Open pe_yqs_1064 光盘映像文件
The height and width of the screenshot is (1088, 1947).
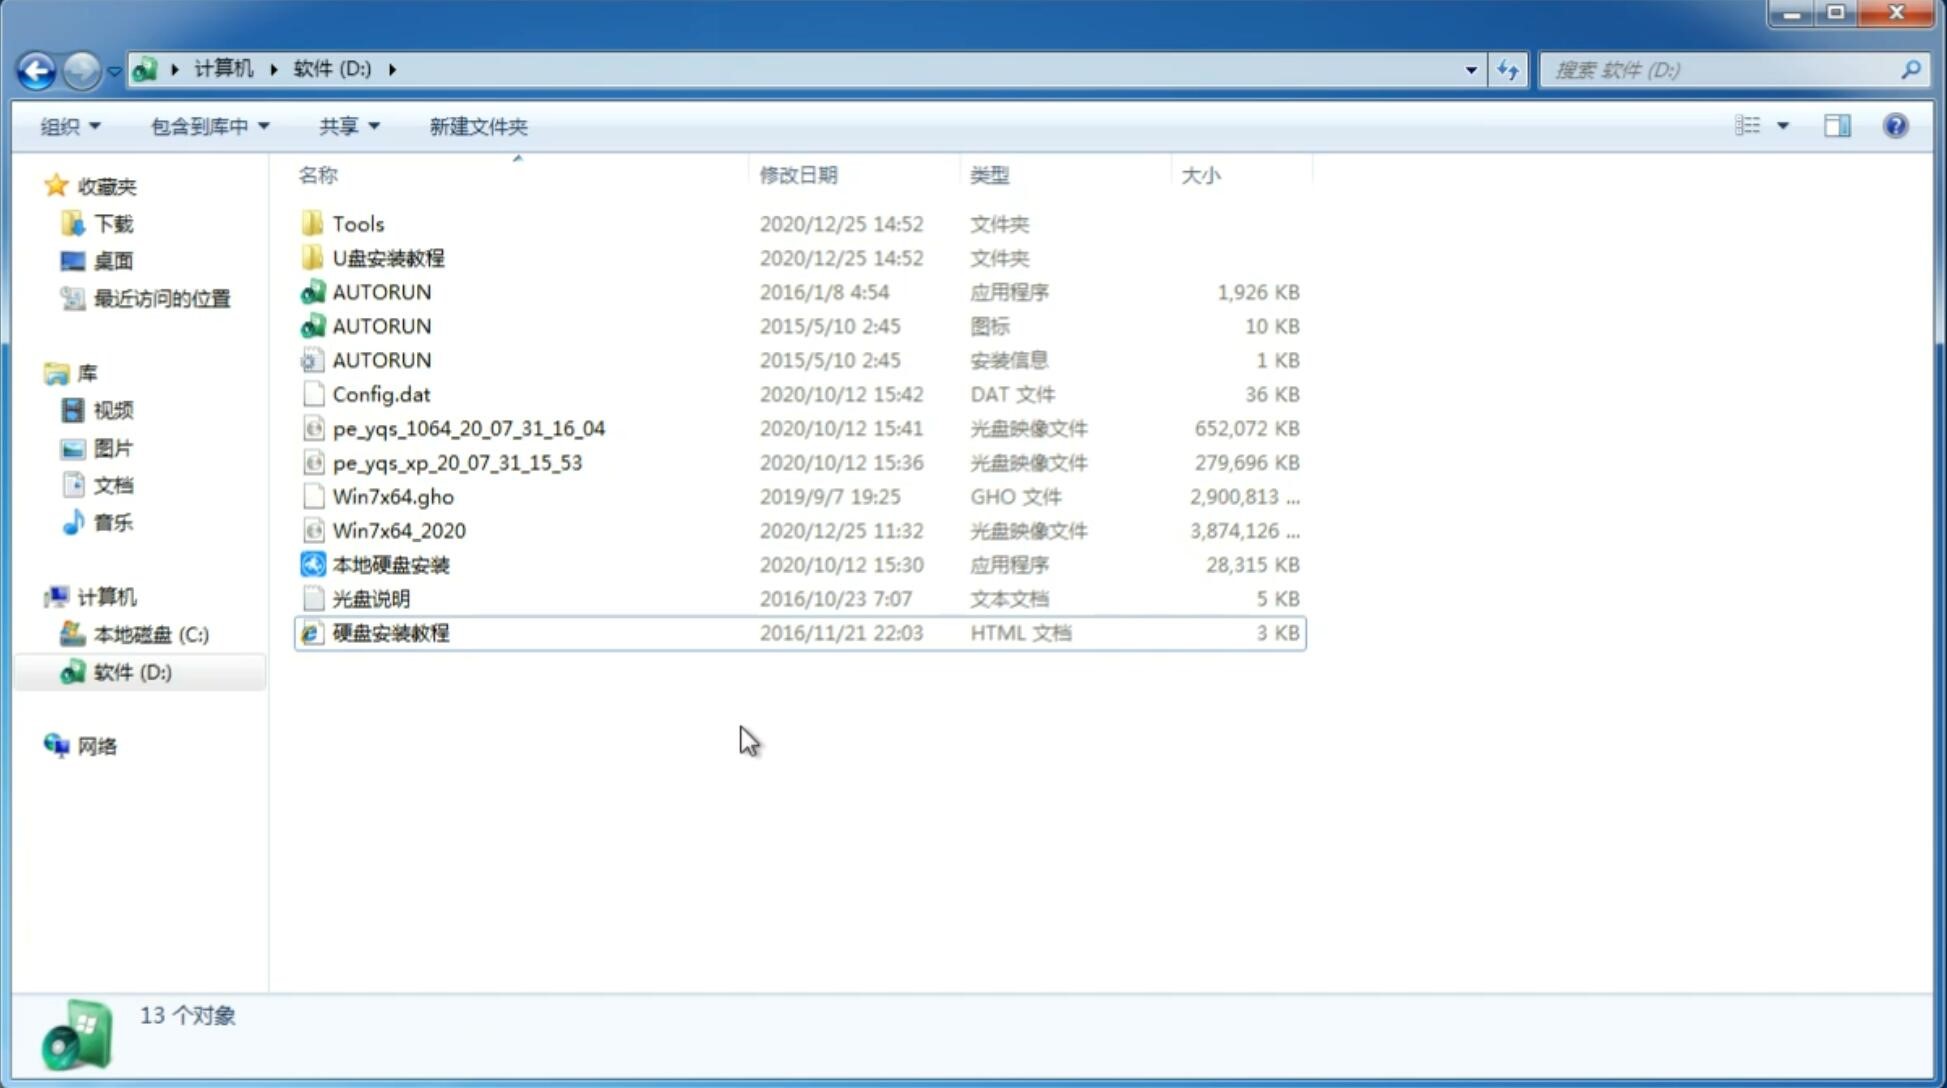click(x=468, y=428)
